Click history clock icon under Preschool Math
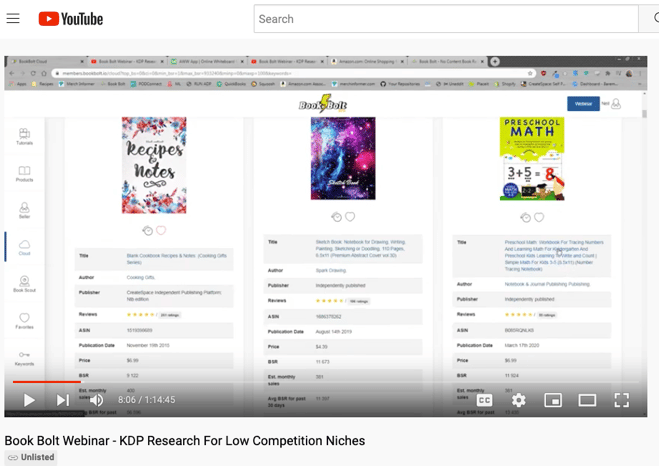 pos(525,217)
